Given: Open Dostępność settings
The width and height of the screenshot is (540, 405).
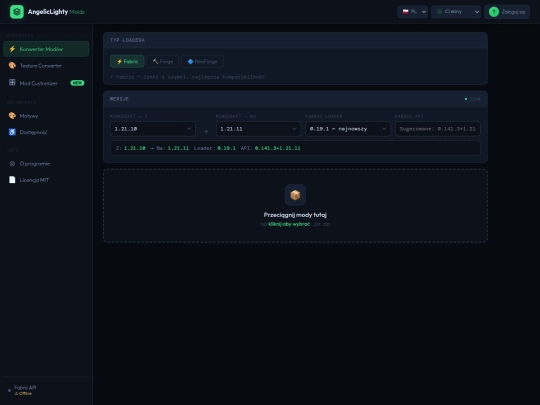Looking at the screenshot, I should (46, 132).
